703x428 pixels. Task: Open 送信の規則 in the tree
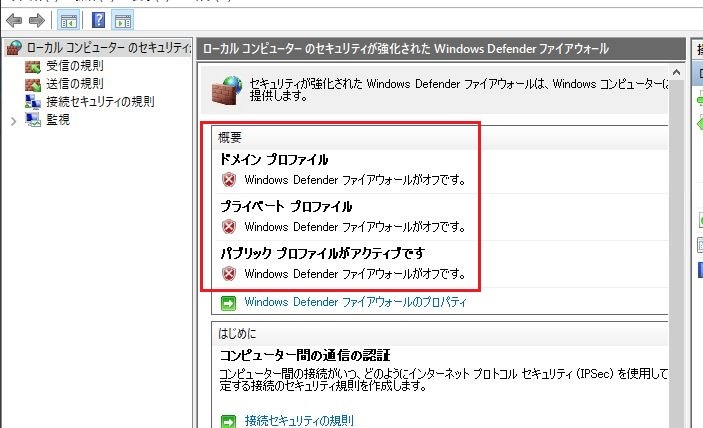point(74,84)
